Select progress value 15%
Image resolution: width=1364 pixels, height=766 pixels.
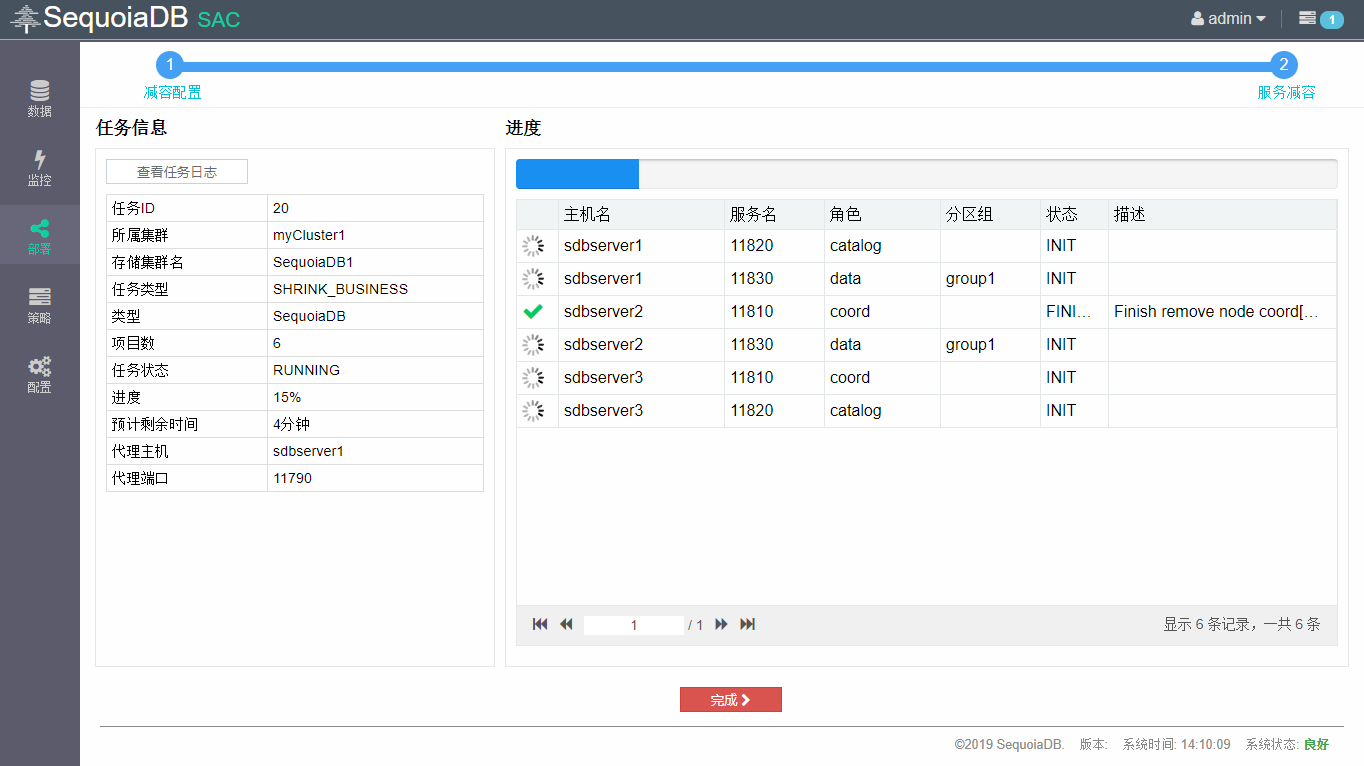pos(287,397)
